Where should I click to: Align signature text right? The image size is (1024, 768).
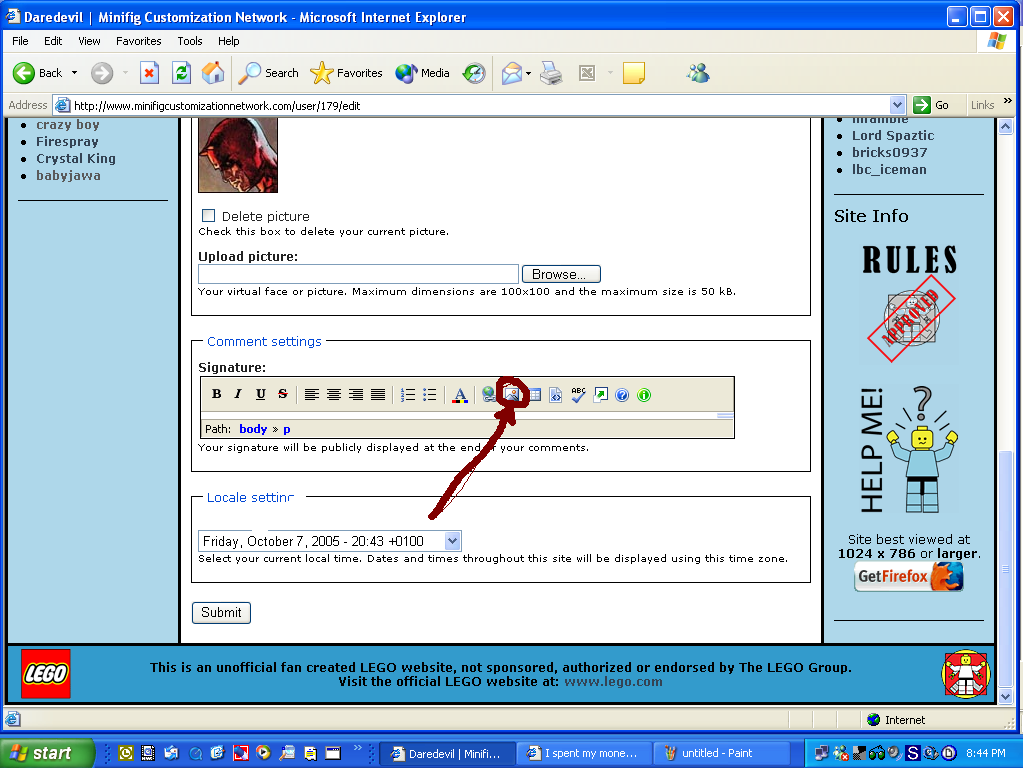(356, 394)
